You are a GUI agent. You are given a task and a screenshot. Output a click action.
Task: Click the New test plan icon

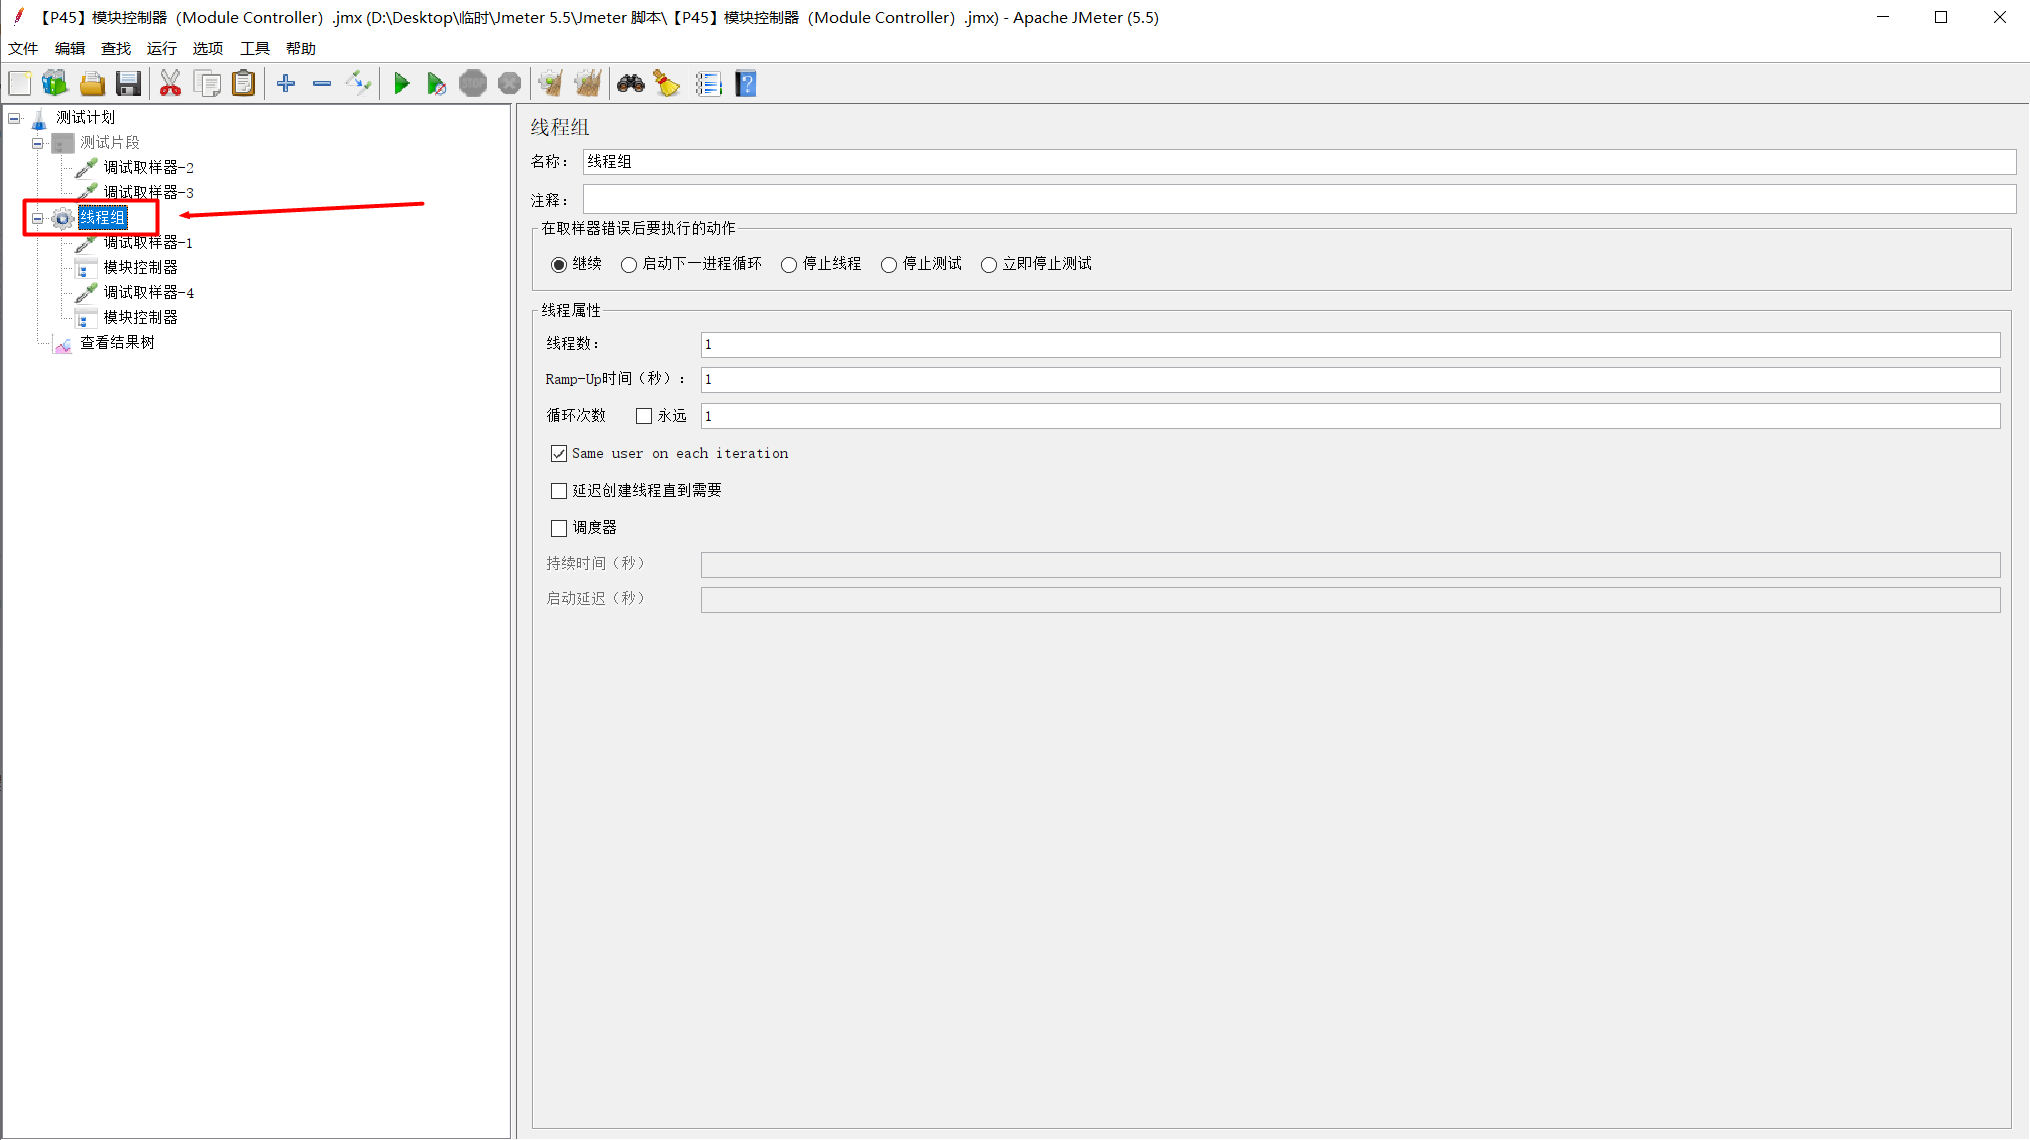[20, 84]
